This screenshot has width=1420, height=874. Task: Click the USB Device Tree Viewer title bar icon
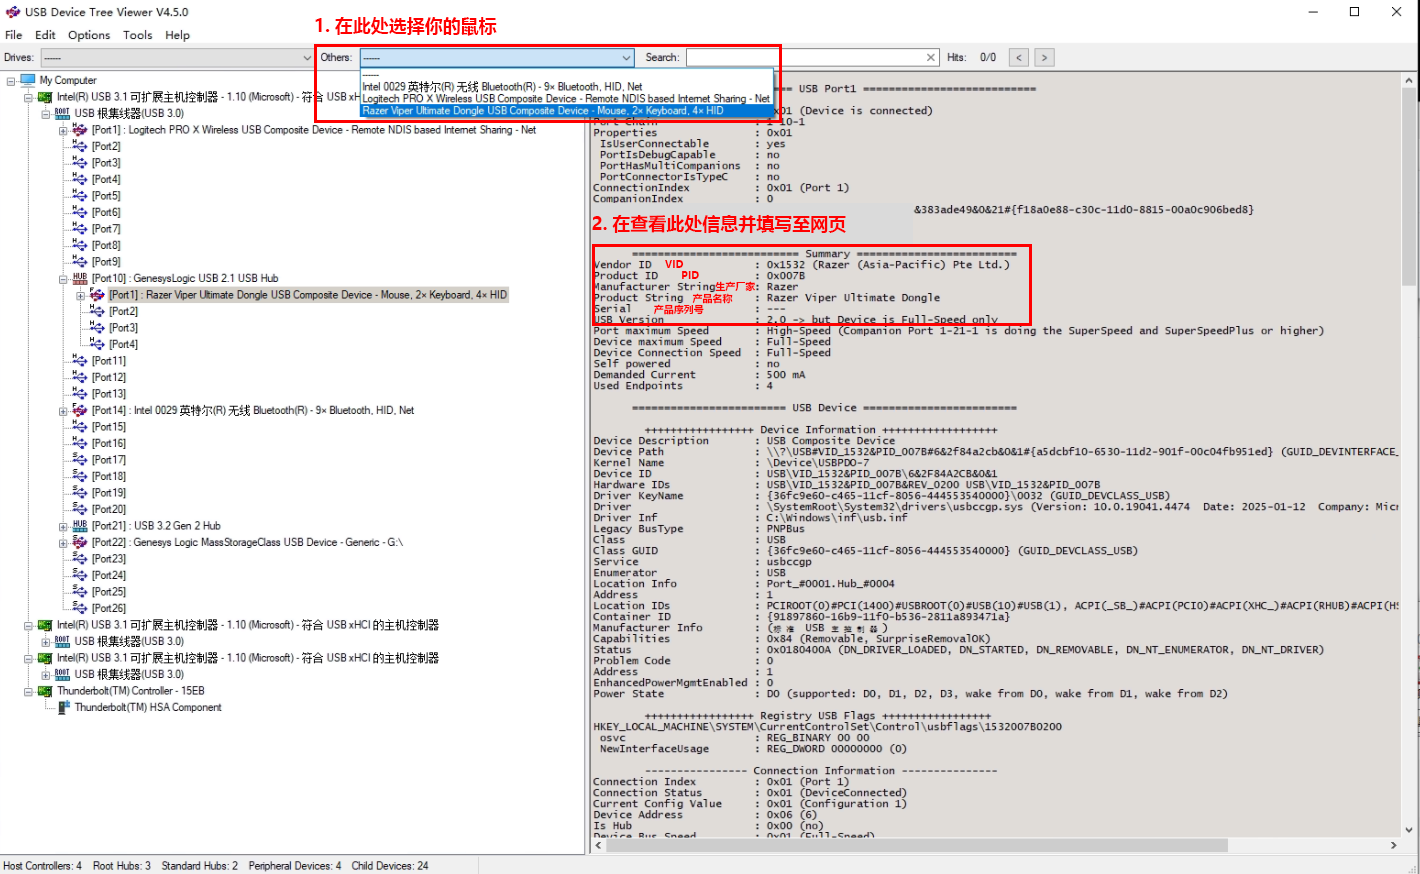coord(13,12)
